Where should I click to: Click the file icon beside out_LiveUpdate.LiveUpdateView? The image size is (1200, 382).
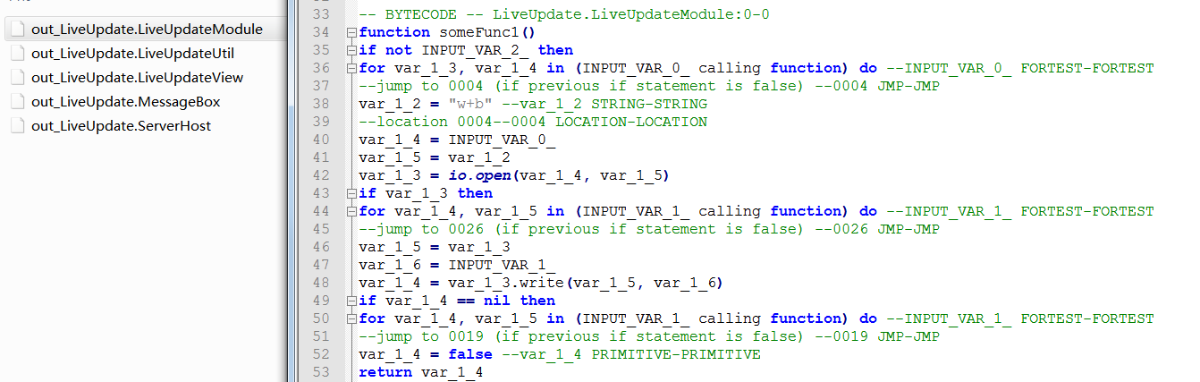(x=16, y=77)
